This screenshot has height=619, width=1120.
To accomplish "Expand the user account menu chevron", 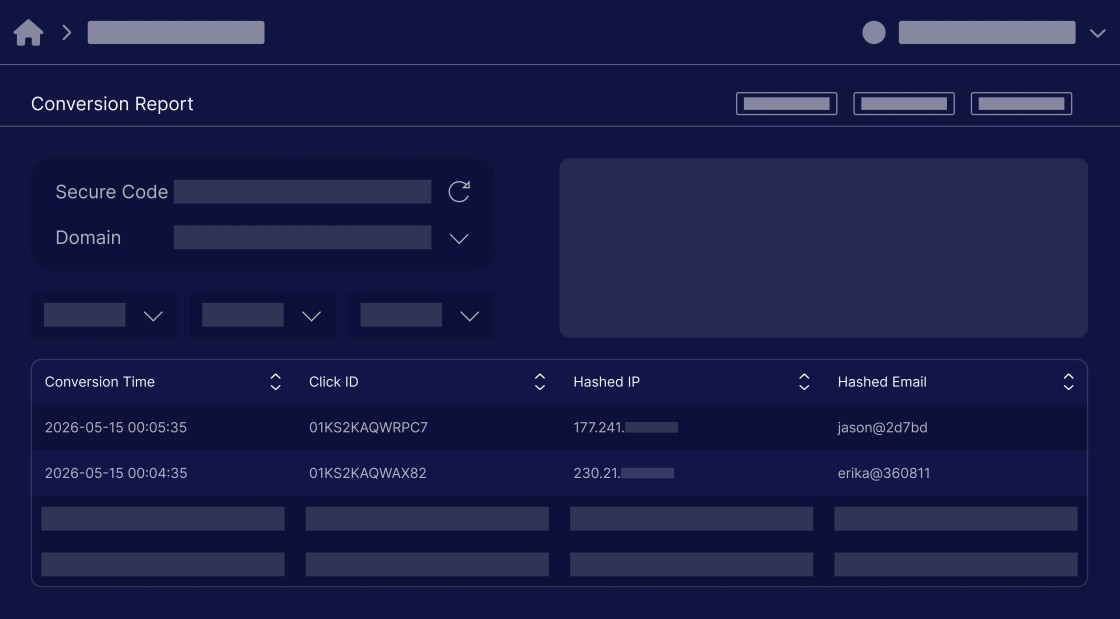I will [x=1097, y=33].
